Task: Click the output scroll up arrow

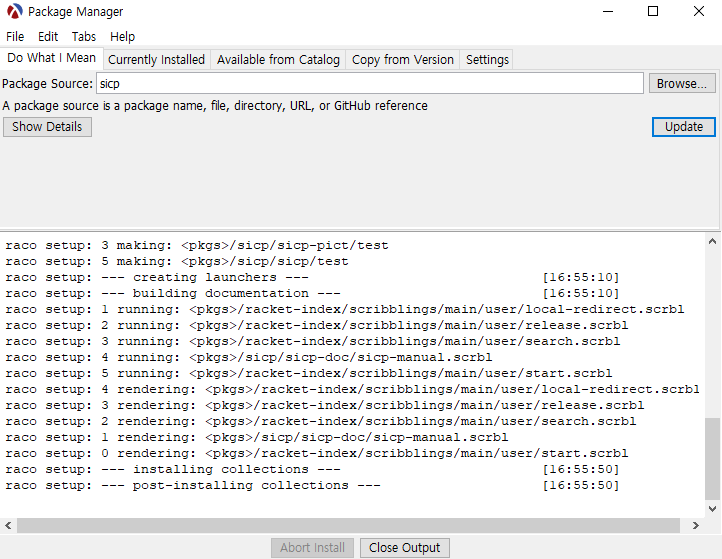Action: (712, 241)
